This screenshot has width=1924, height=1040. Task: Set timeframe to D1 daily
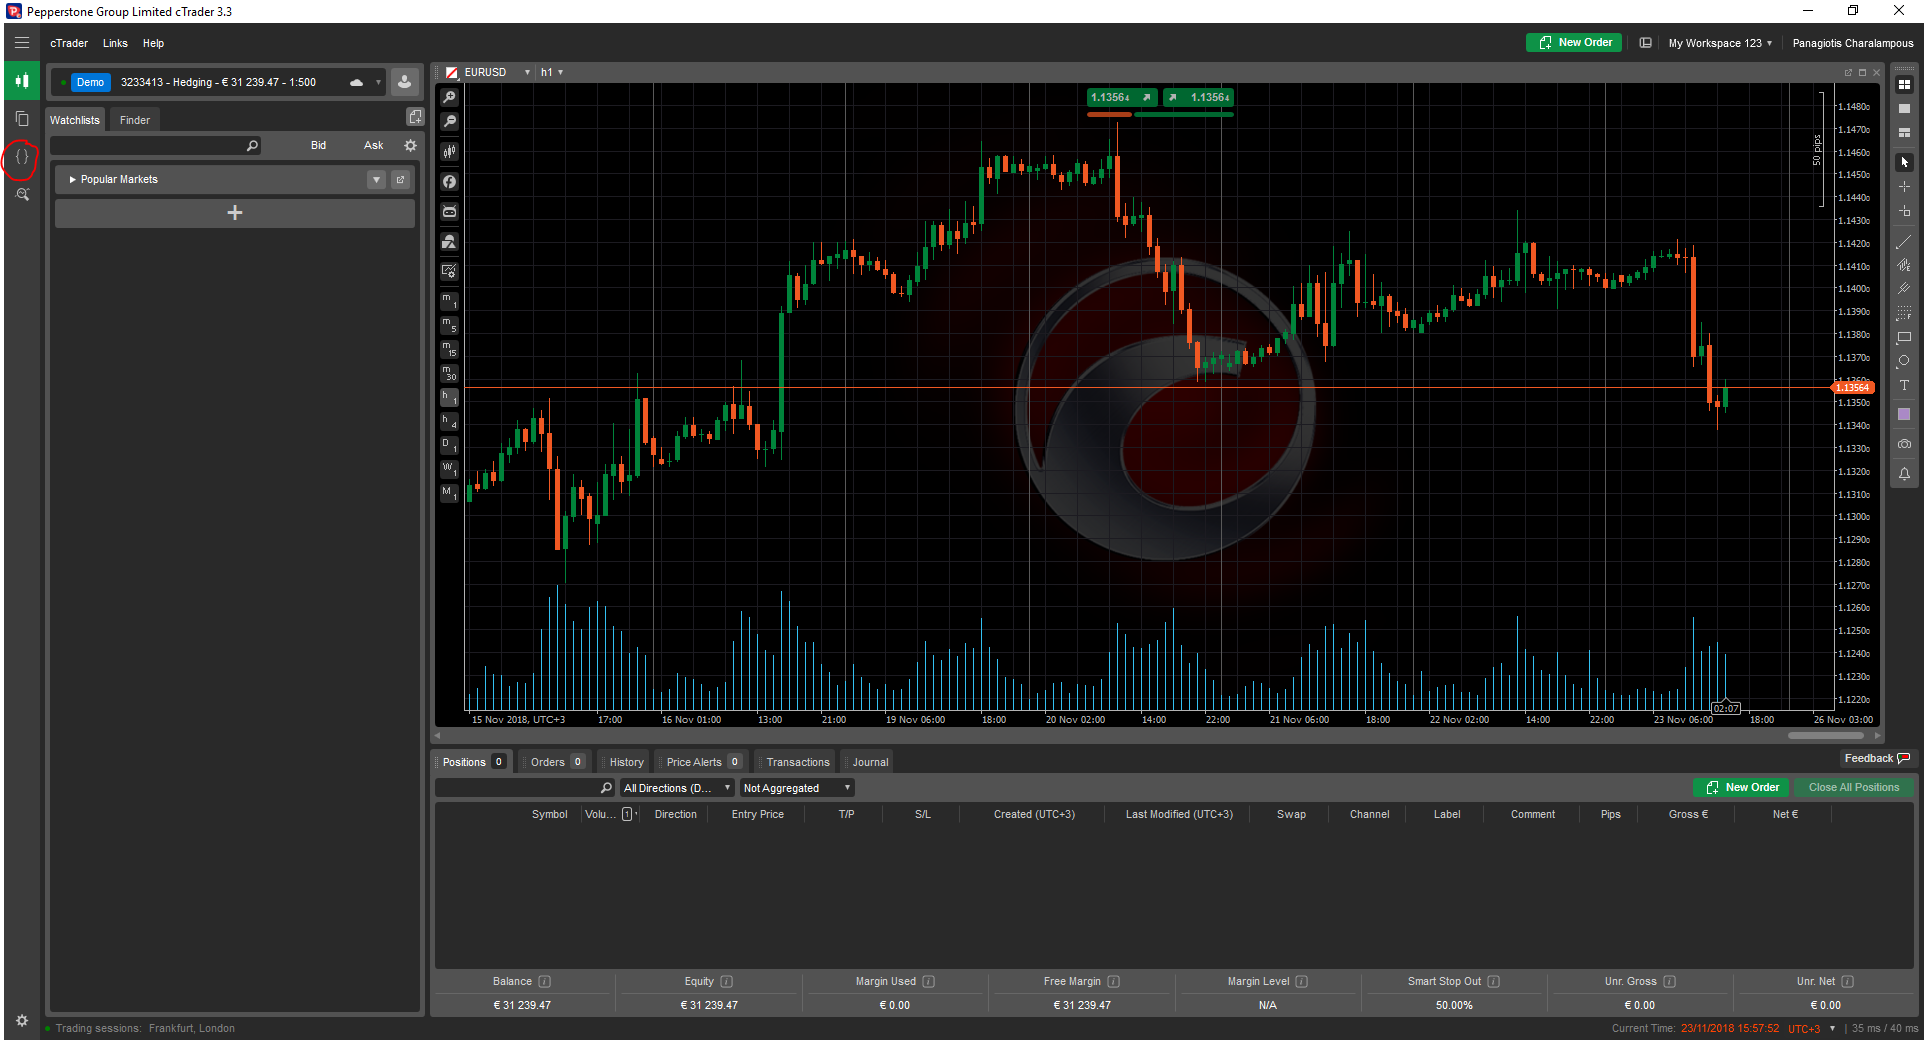(450, 445)
